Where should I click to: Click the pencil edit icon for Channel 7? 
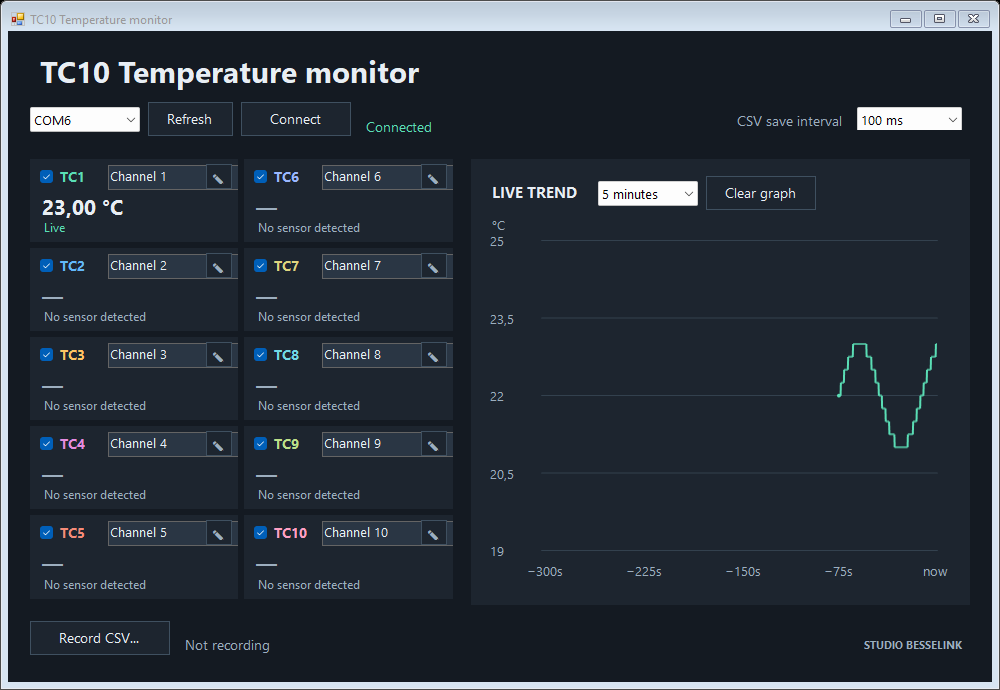(434, 267)
